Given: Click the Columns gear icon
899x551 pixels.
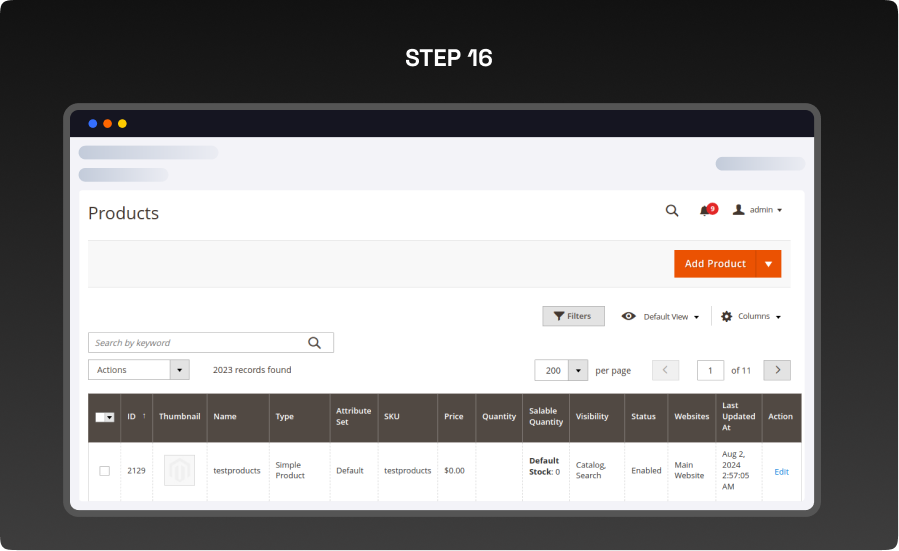Looking at the screenshot, I should coord(727,316).
